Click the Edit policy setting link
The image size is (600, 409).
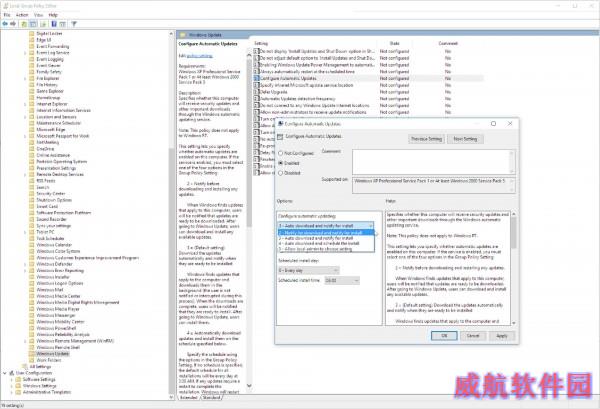click(x=199, y=56)
